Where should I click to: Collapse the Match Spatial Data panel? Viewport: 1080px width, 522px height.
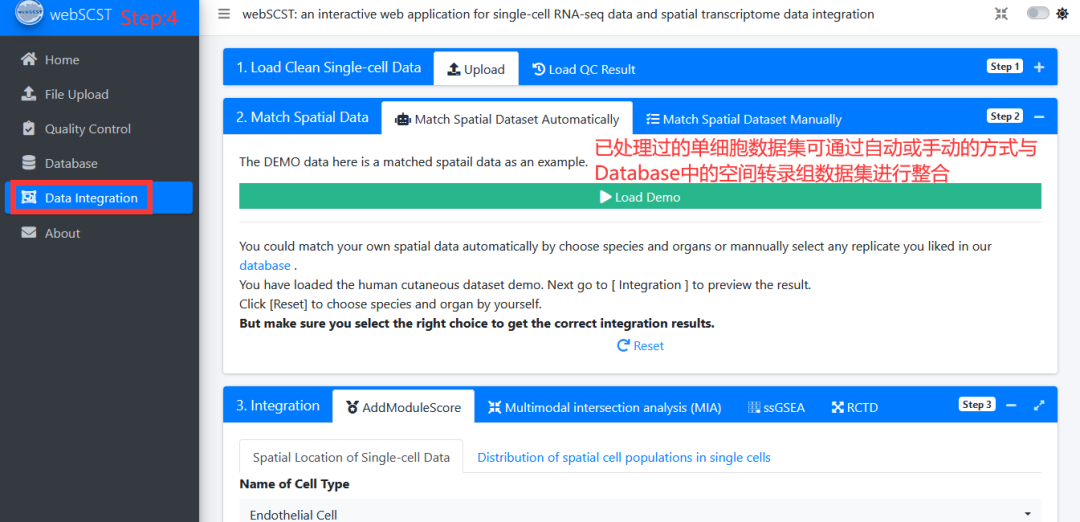click(1039, 116)
